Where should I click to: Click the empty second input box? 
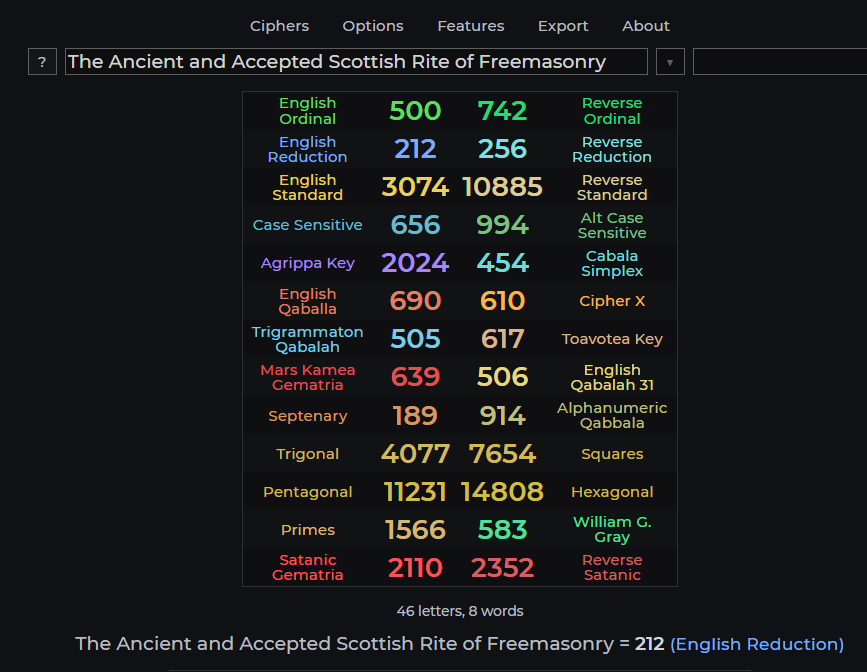pos(780,61)
